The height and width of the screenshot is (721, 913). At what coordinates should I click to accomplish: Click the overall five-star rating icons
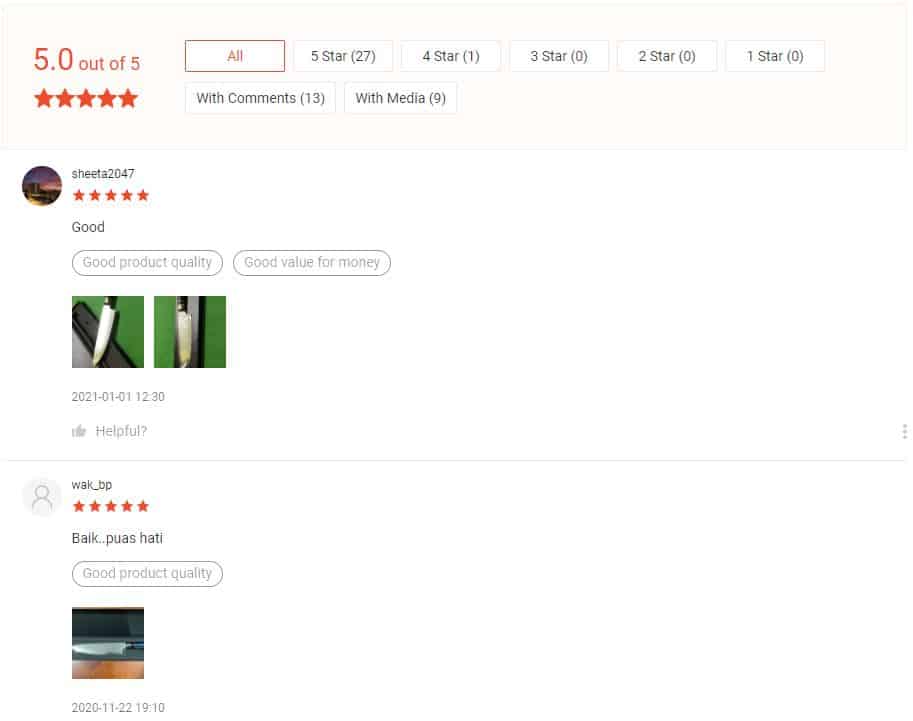point(86,98)
